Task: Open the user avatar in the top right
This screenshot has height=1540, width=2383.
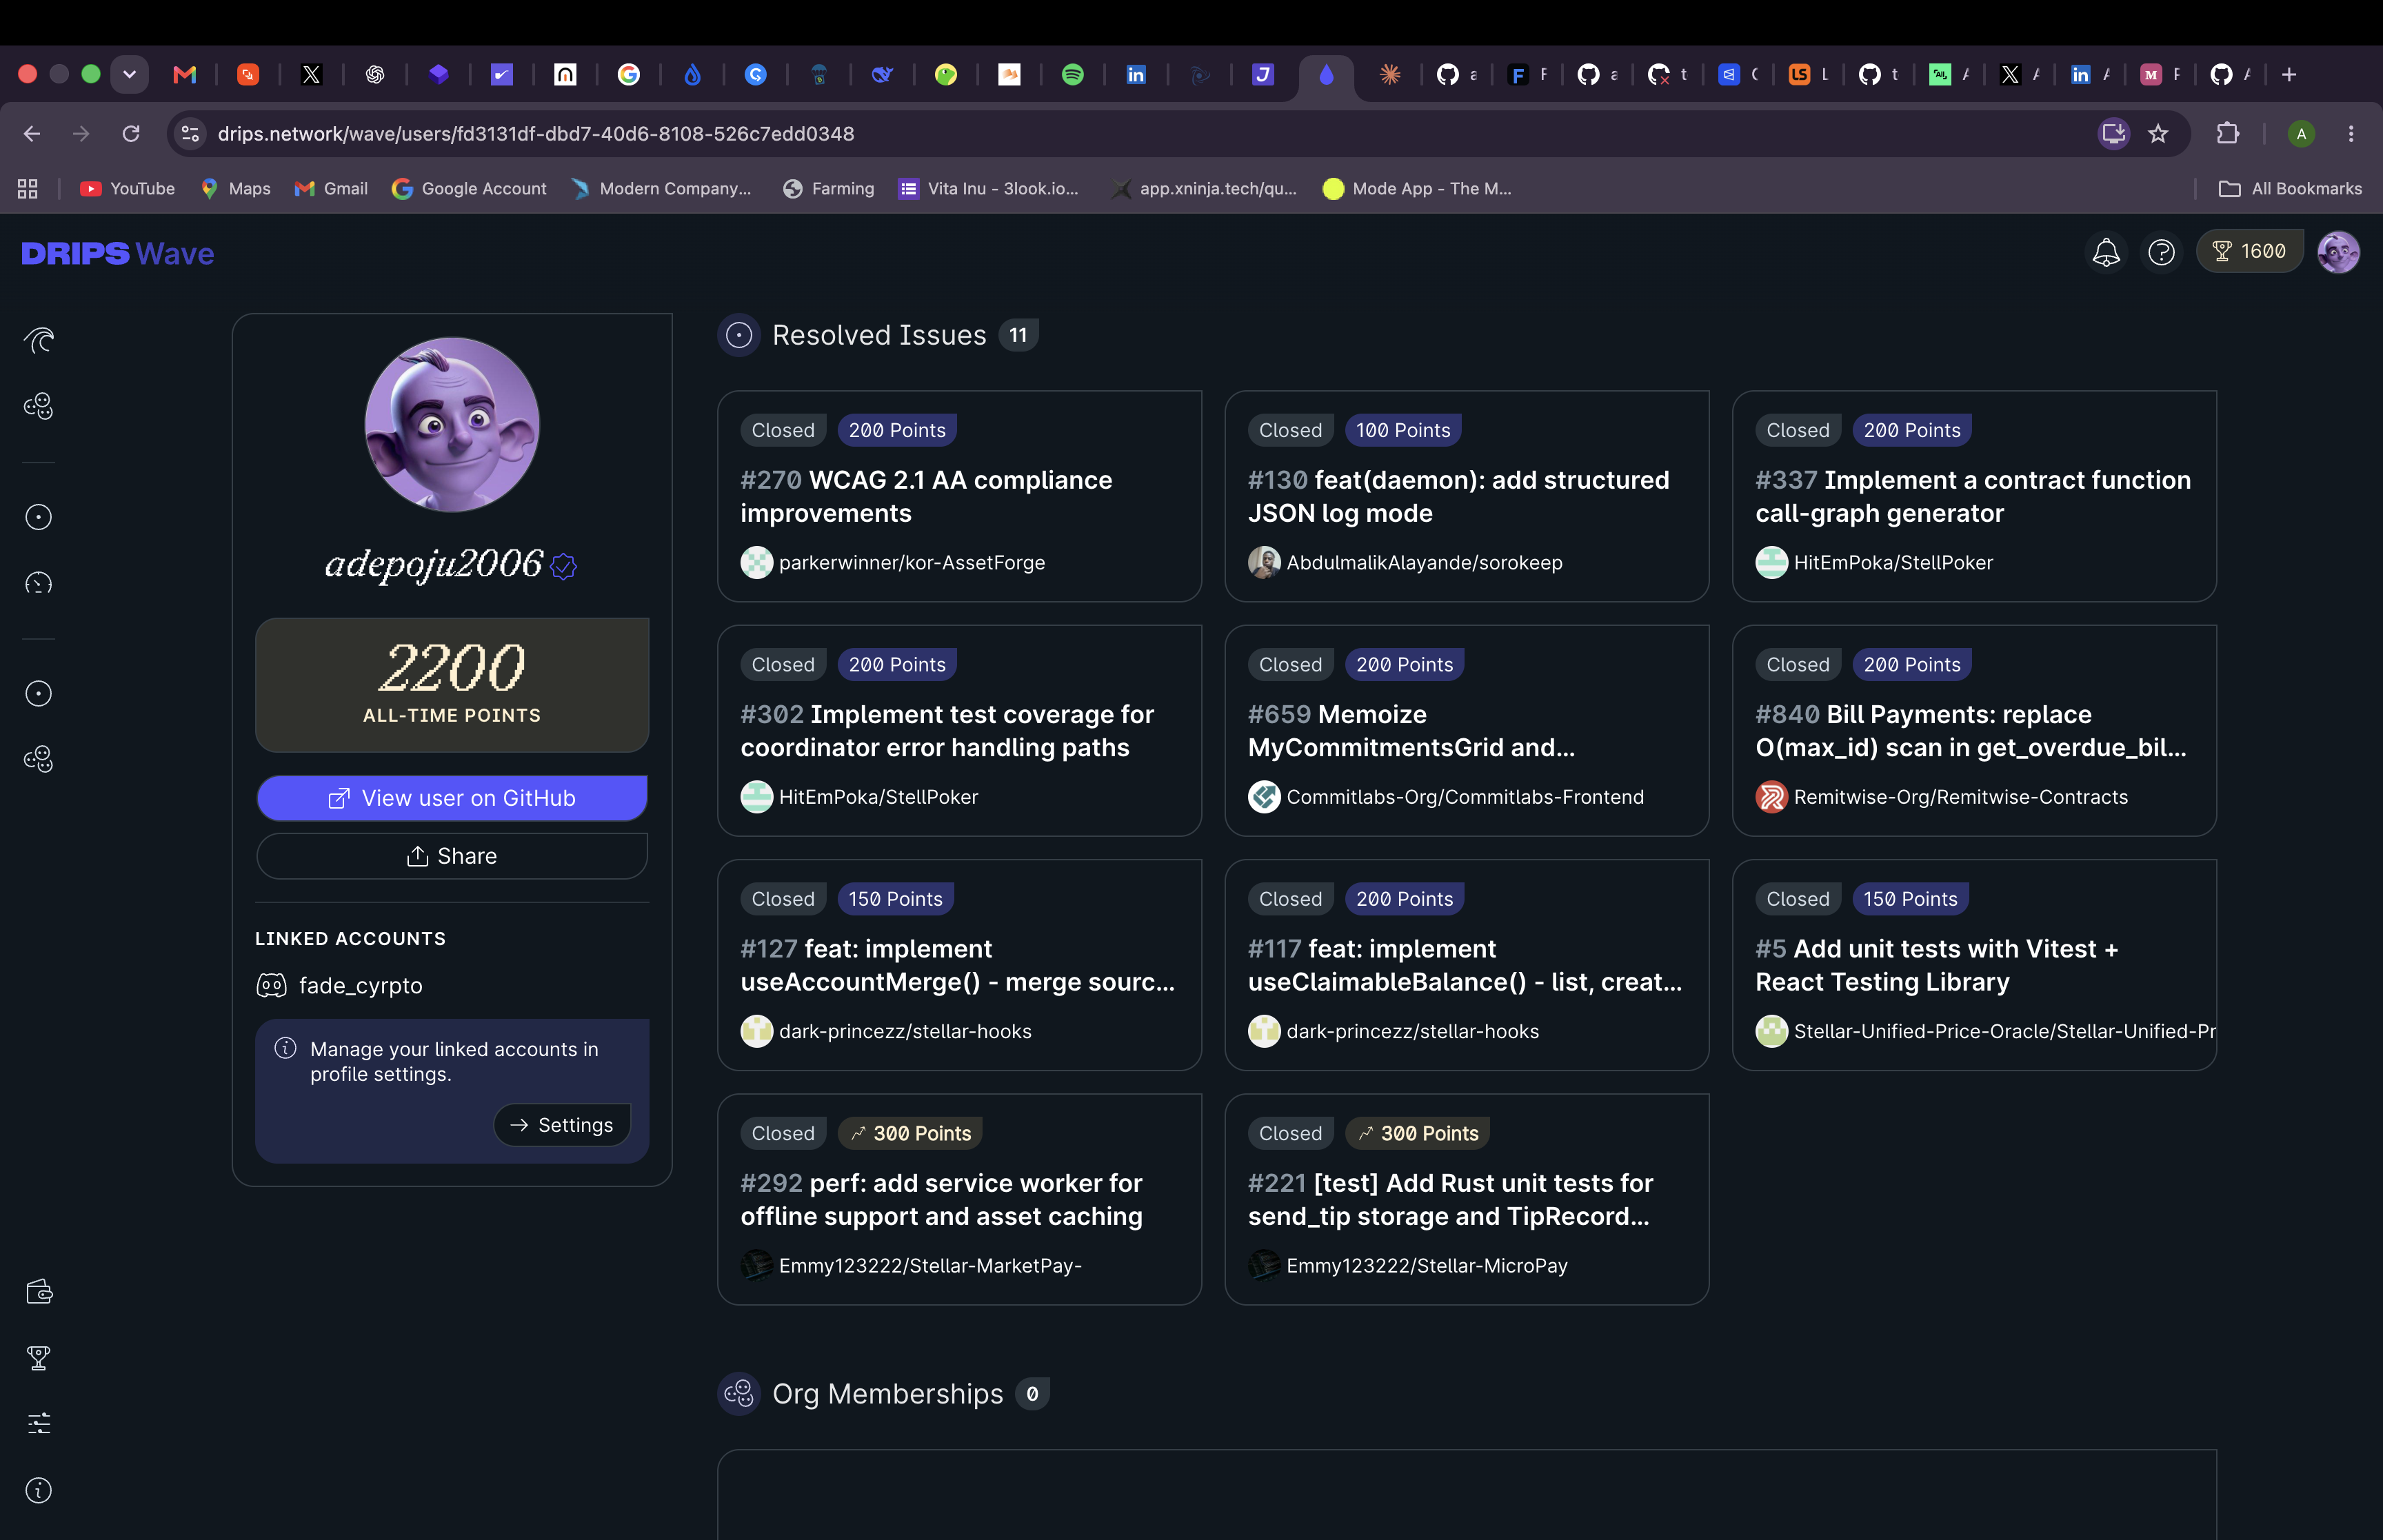Action: [x=2338, y=252]
